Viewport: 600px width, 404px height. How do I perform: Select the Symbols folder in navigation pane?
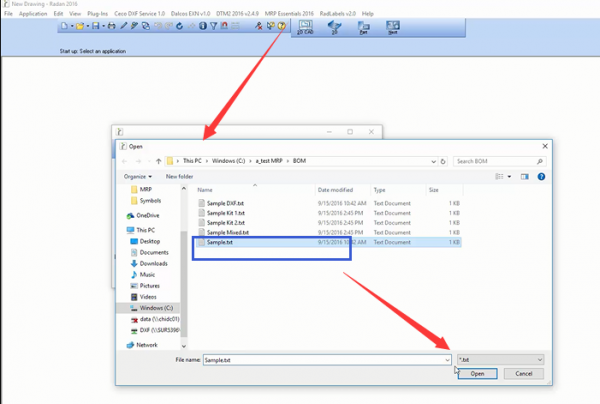pos(150,200)
